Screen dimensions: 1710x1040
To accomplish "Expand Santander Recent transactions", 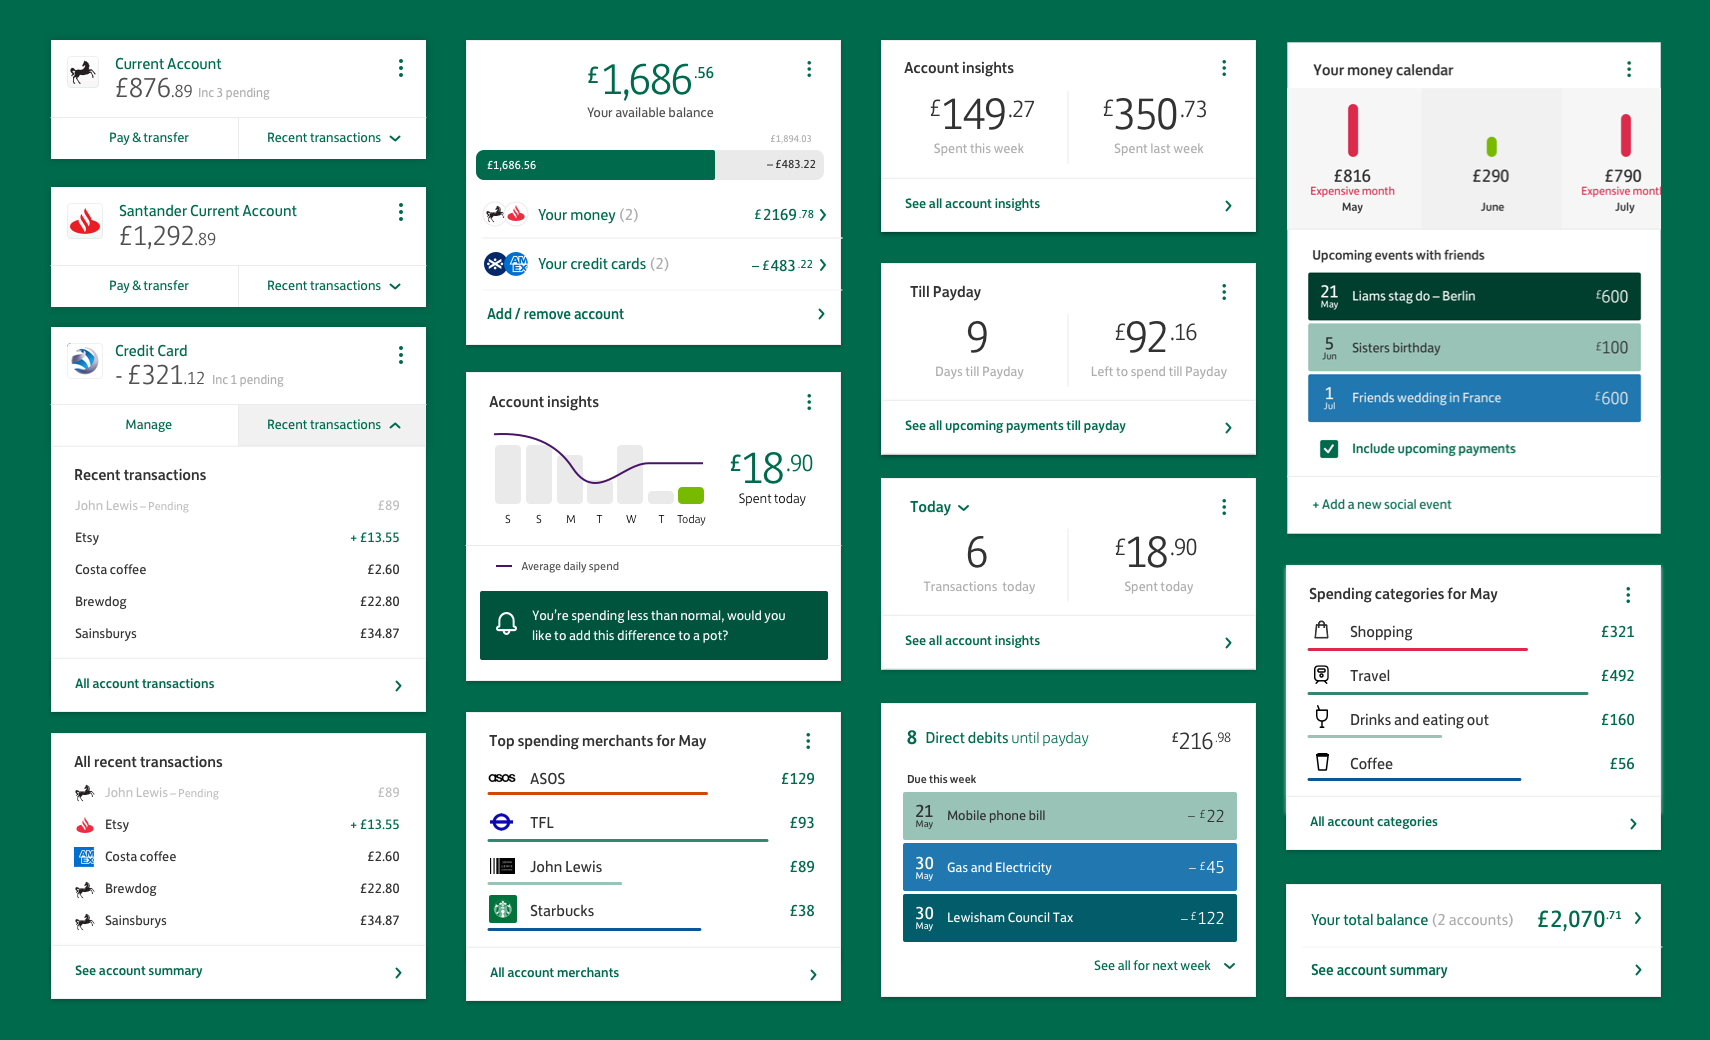I will pos(333,286).
